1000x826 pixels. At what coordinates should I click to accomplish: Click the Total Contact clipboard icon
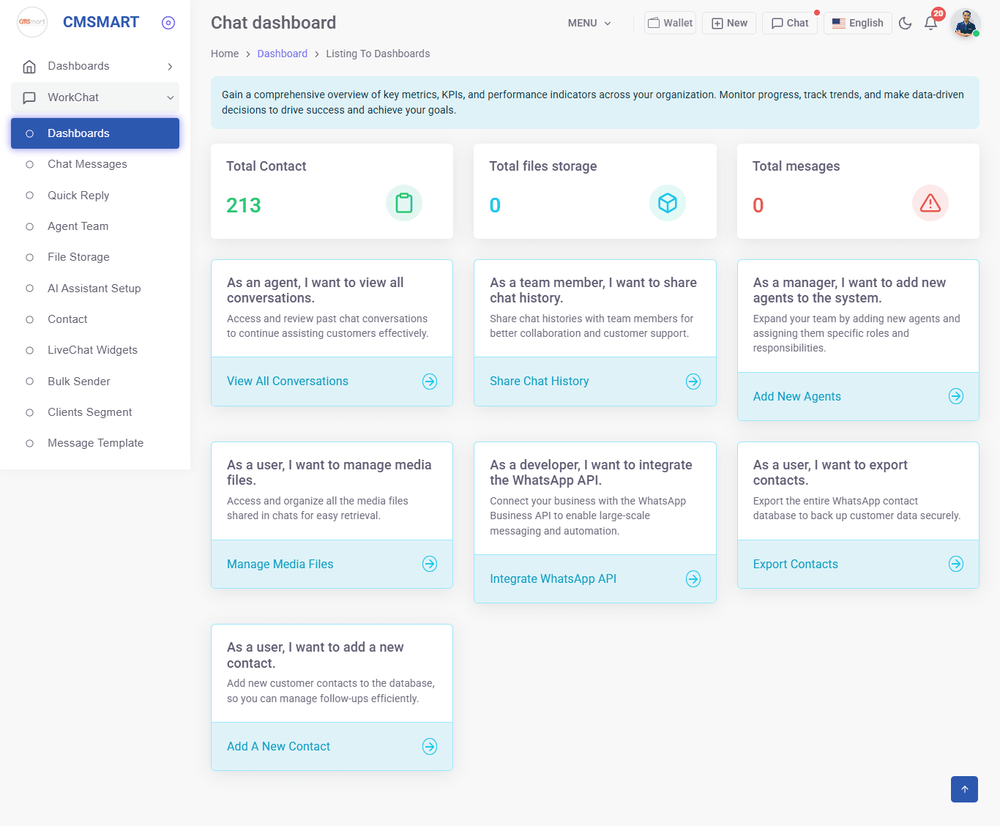(x=404, y=204)
